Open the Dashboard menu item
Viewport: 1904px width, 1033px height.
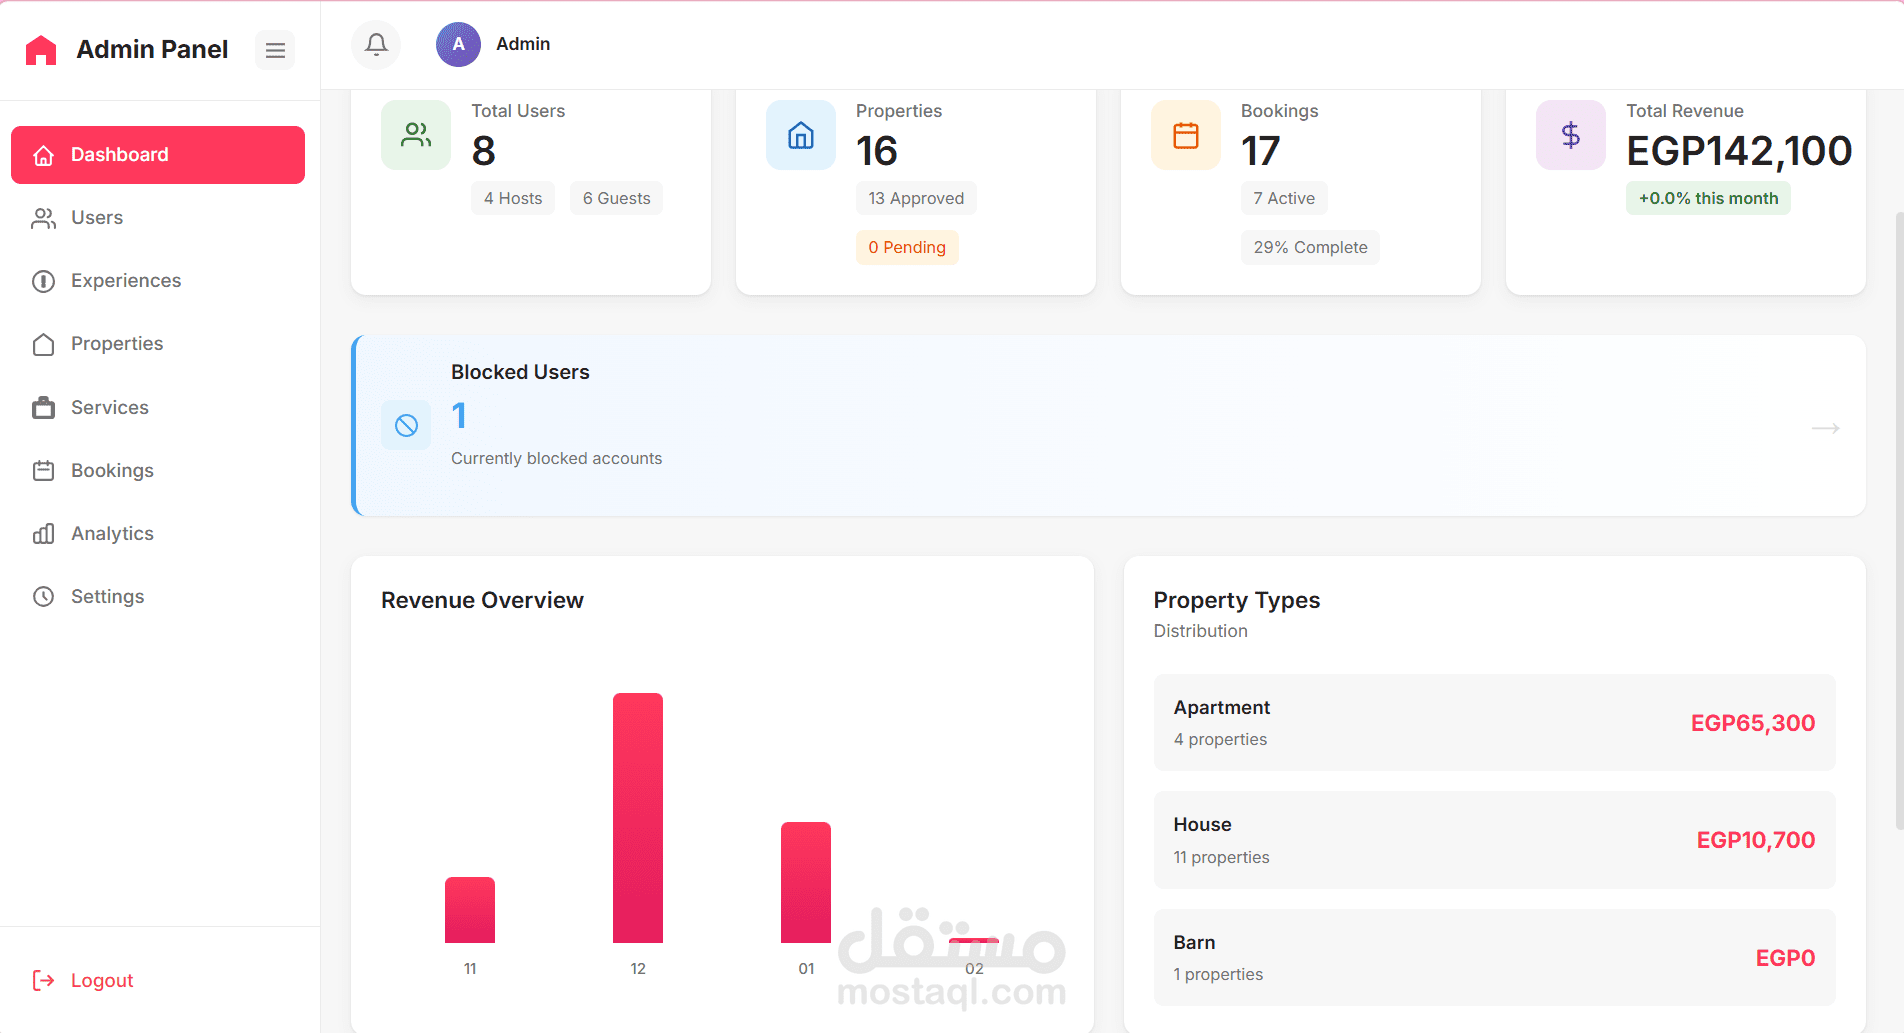tap(158, 155)
